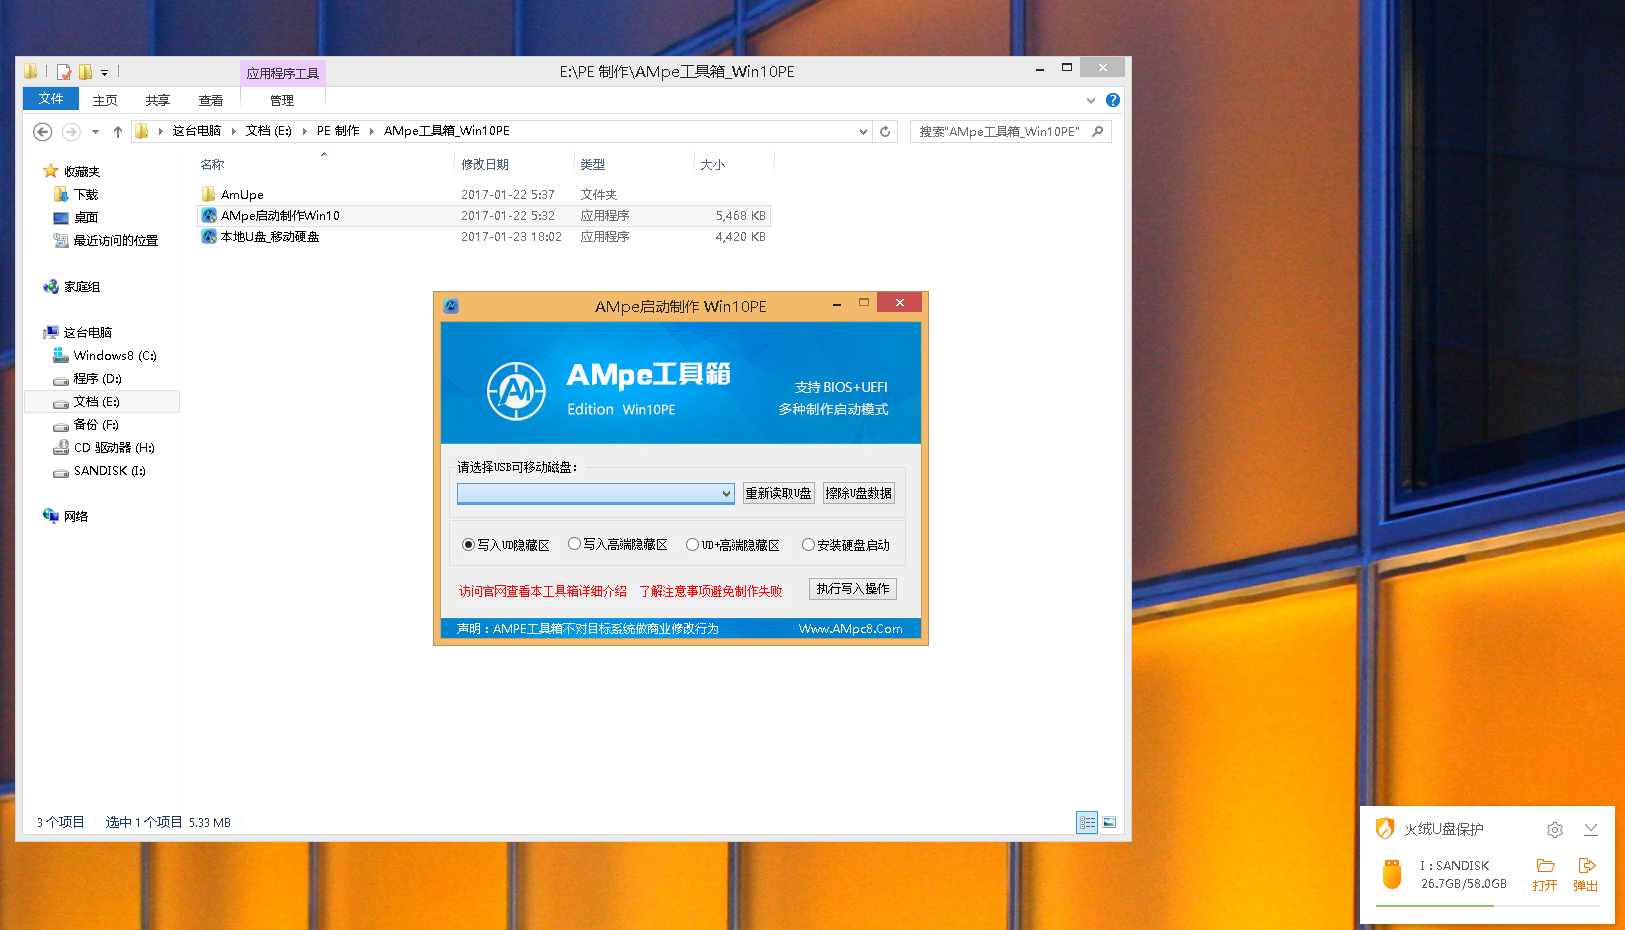Click the 执行写入操作 button
This screenshot has height=930, width=1625.
(853, 589)
